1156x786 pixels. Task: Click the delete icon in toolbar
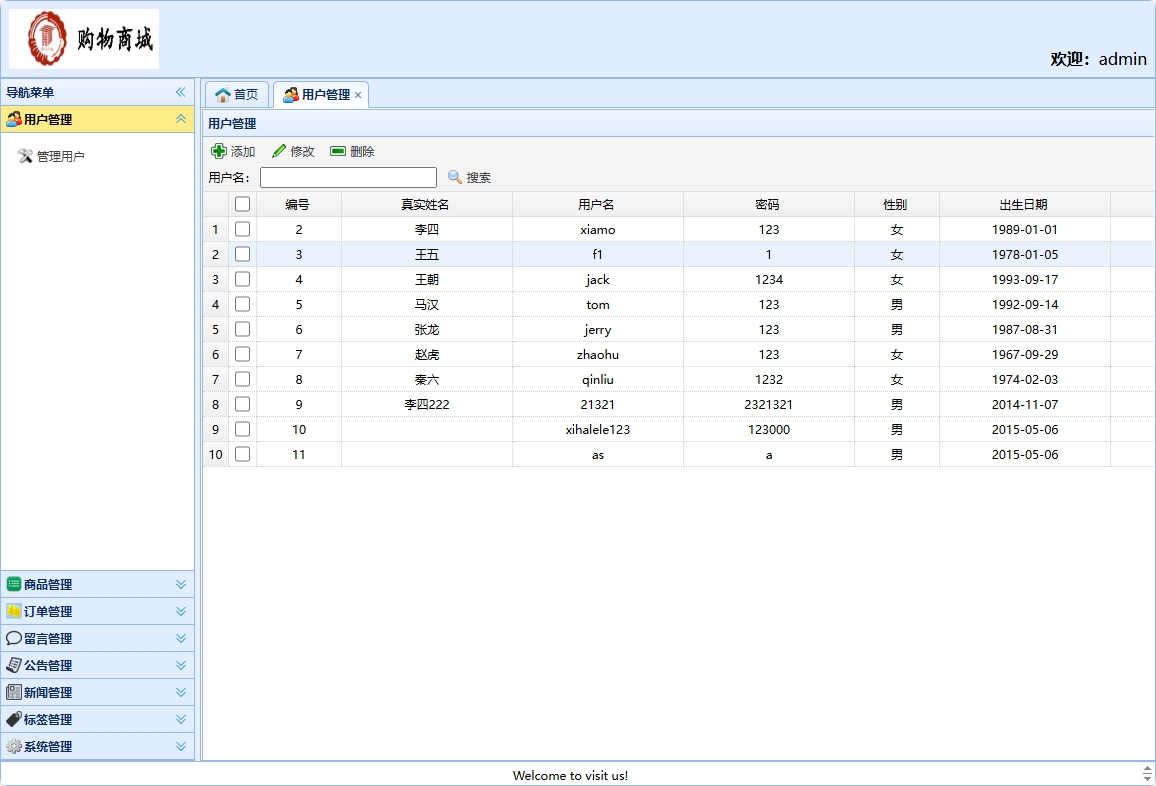coord(338,151)
